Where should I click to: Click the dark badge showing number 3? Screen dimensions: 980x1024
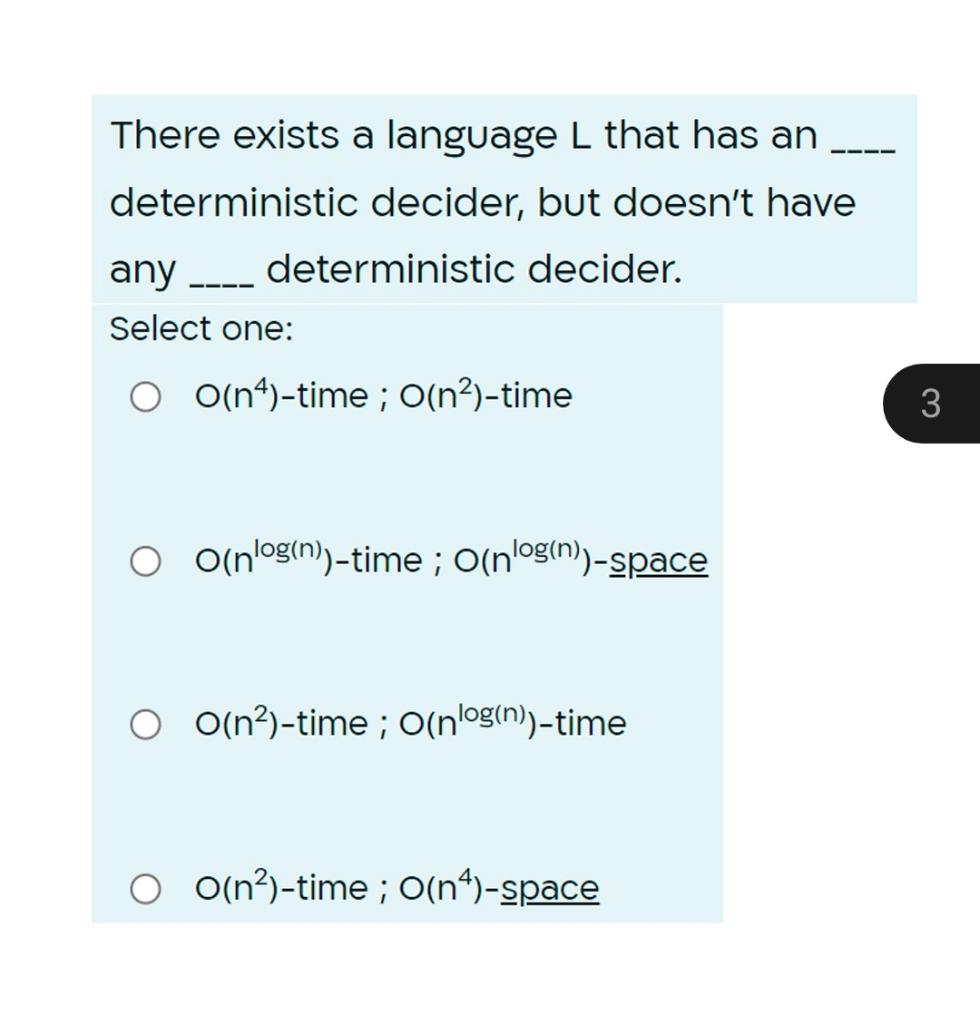[932, 402]
